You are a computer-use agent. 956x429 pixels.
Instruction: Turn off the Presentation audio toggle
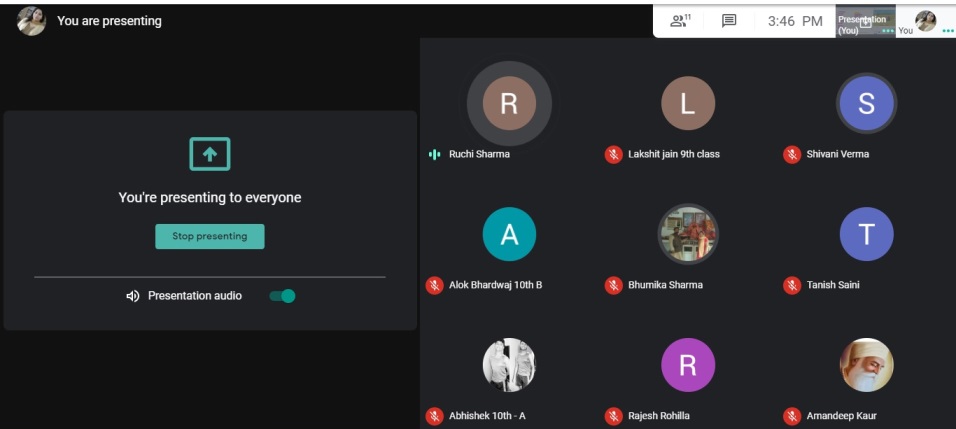point(283,296)
